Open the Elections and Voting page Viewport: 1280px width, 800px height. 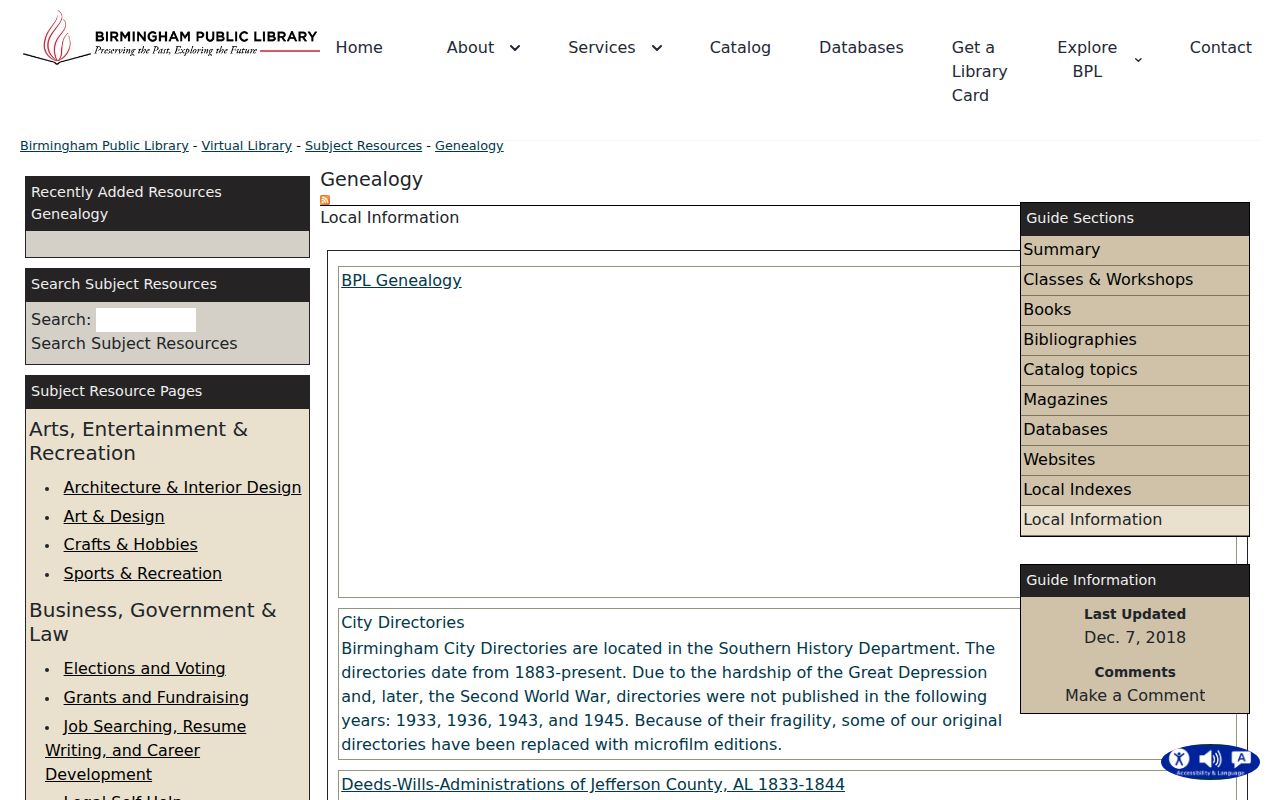coord(145,668)
